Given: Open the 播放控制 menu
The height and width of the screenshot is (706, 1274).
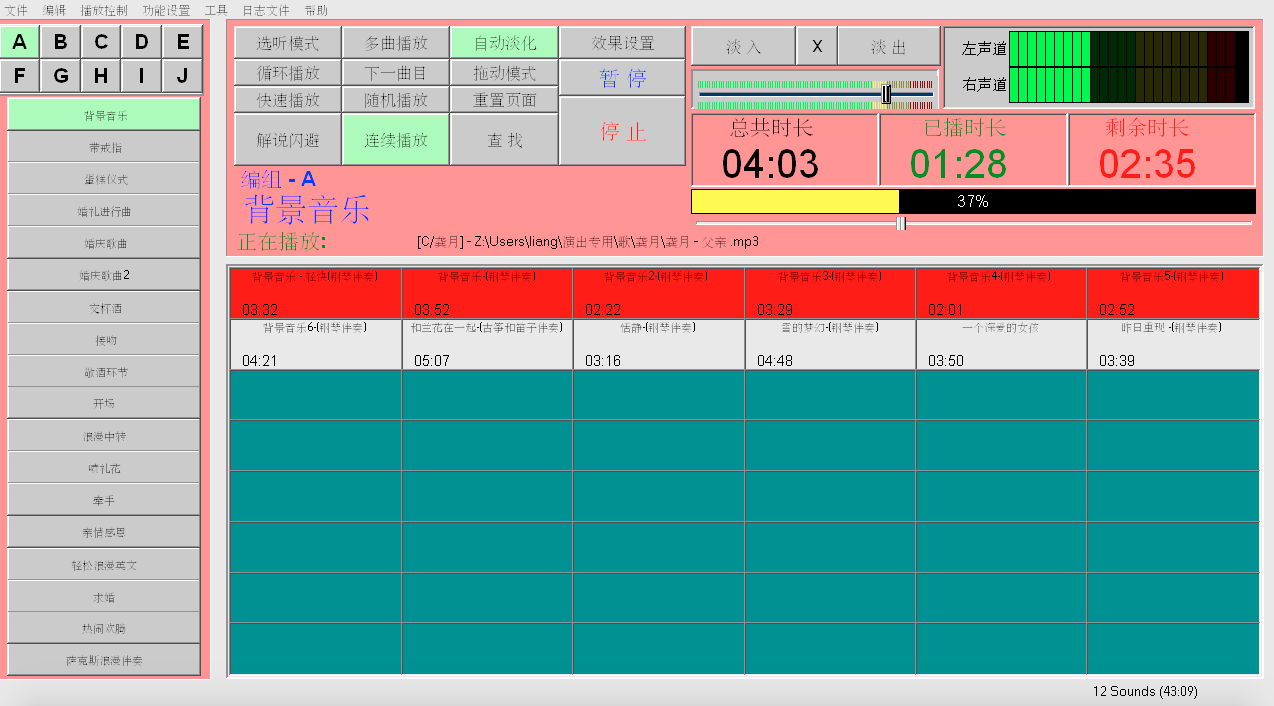Looking at the screenshot, I should tap(104, 10).
